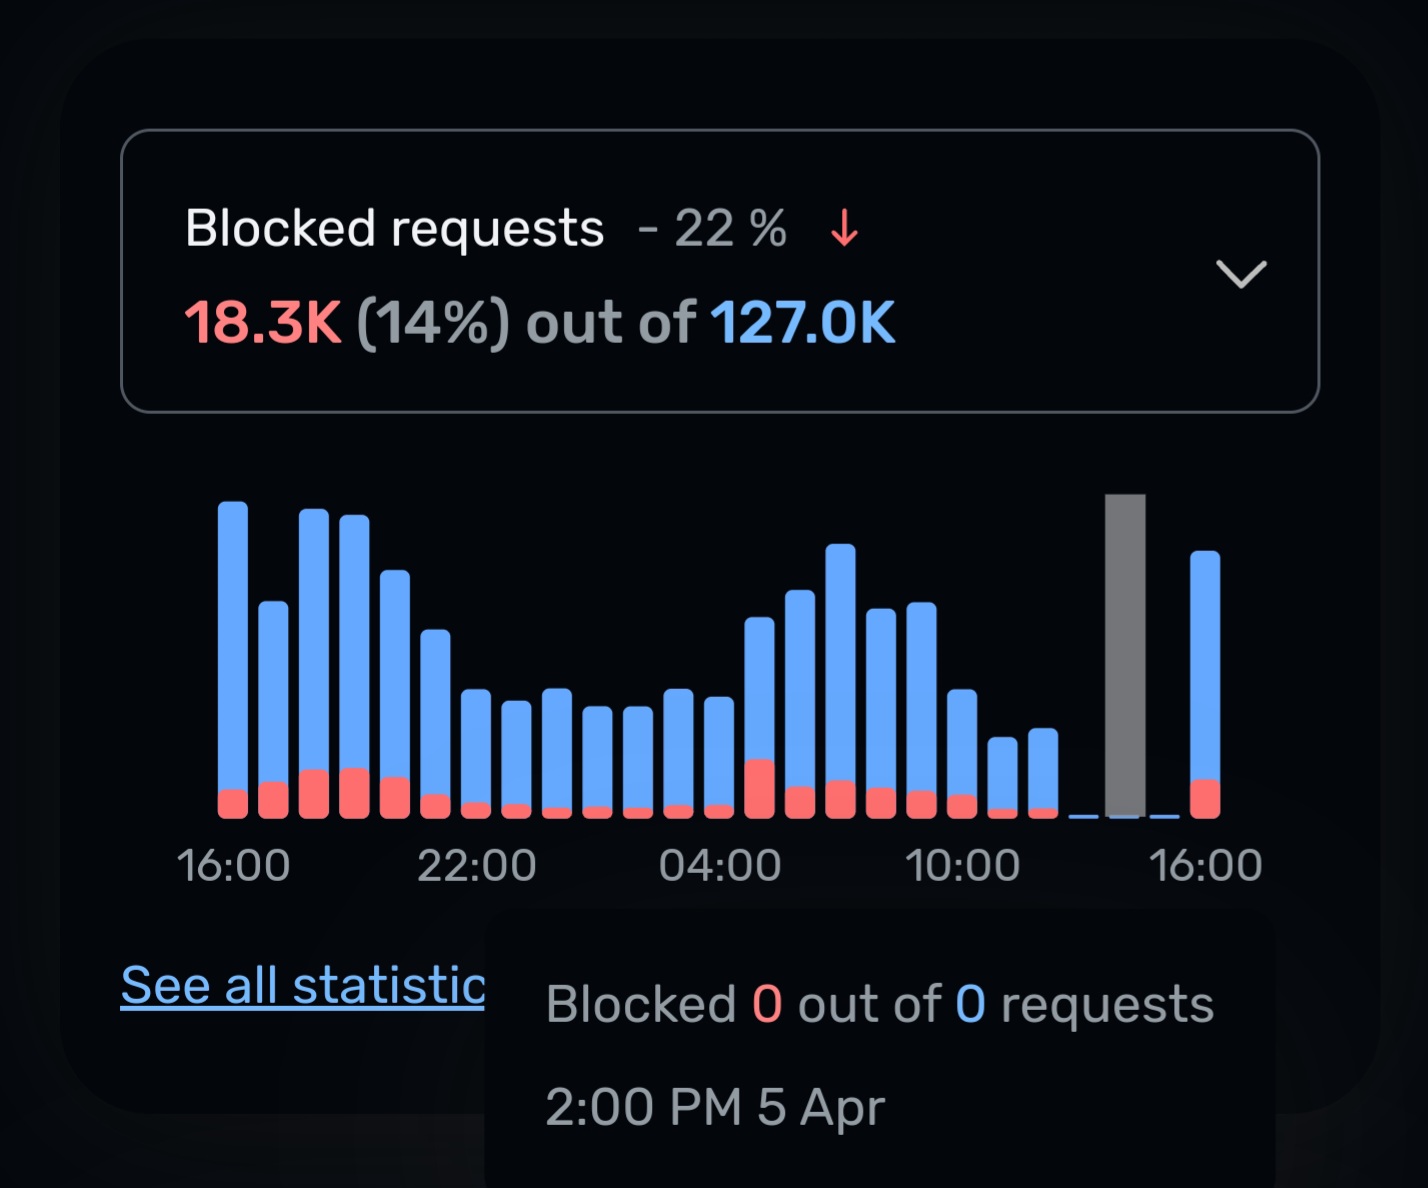1428x1188 pixels.
Task: Expand the Blocked requests statistics panel
Action: click(x=1242, y=274)
